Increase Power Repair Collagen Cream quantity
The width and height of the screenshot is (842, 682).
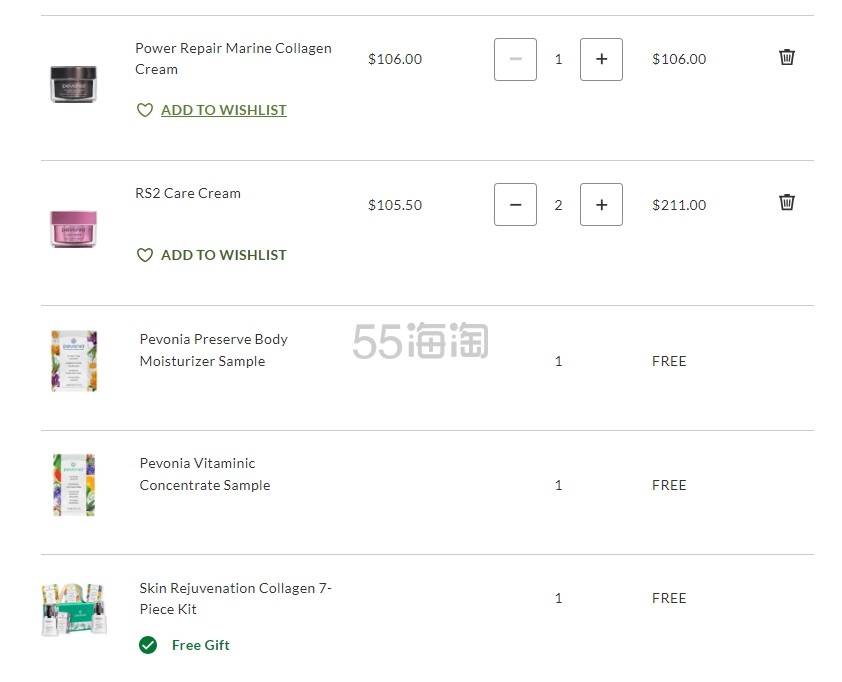point(601,59)
